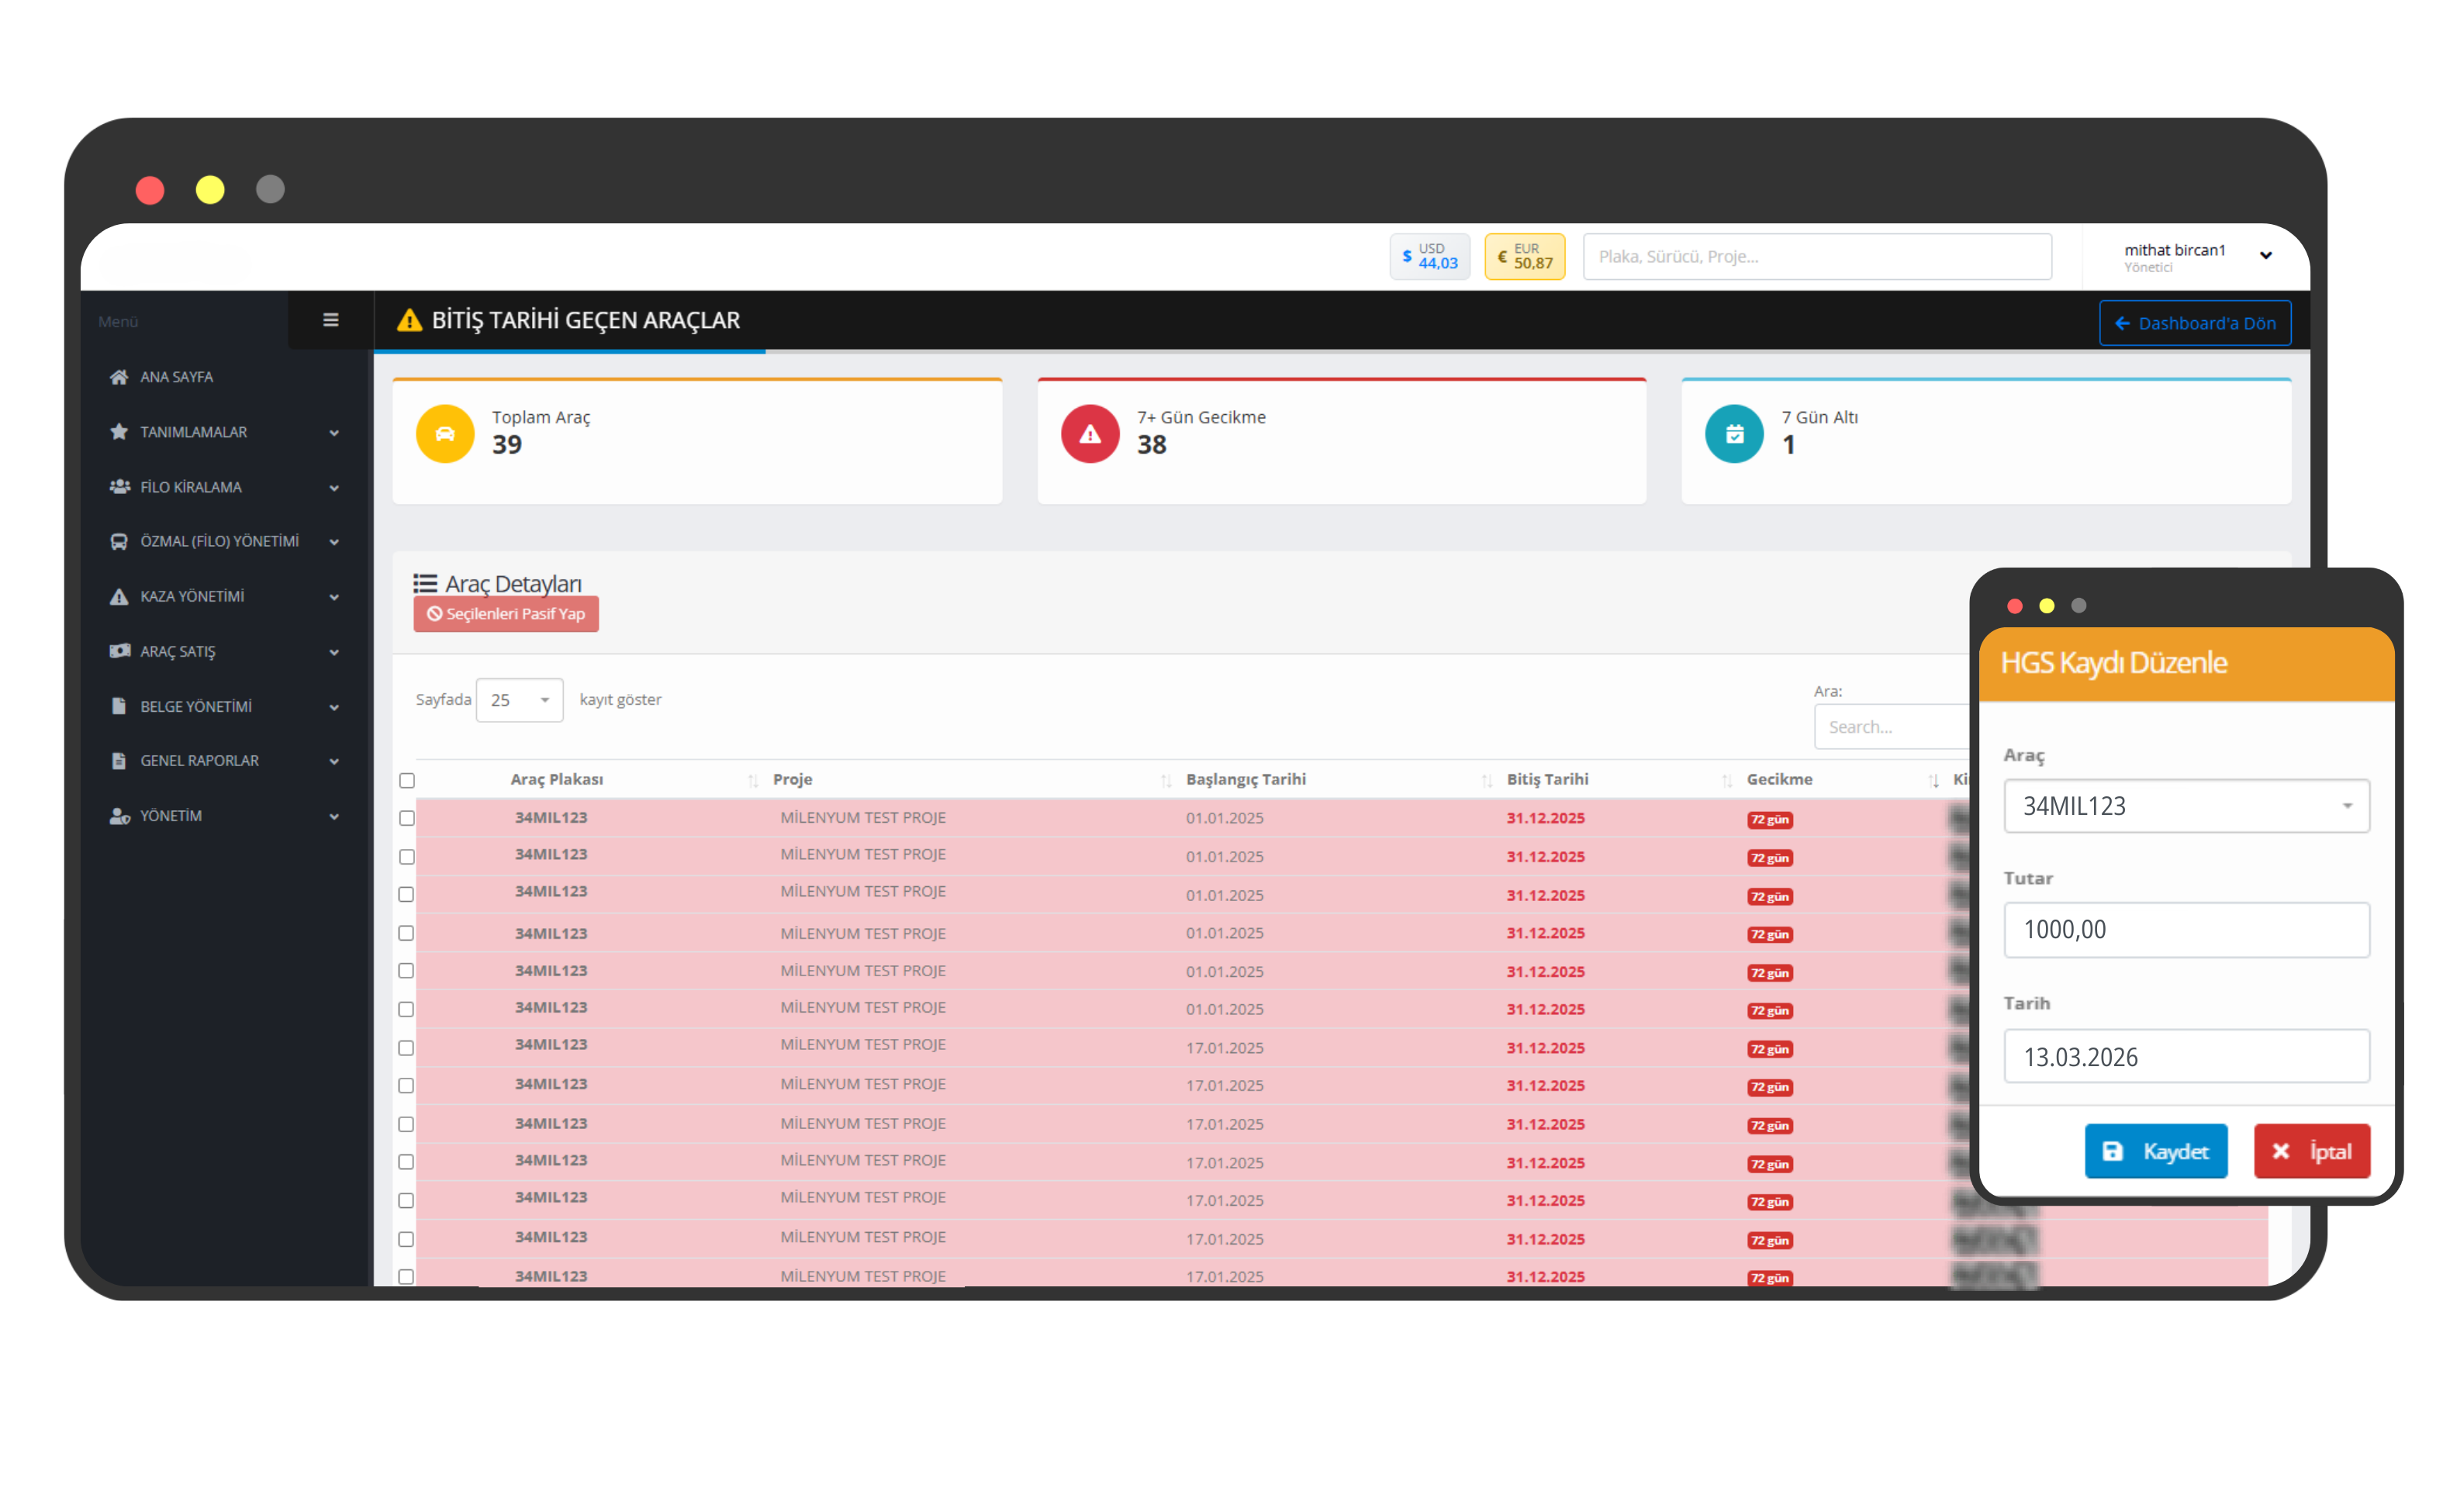
Task: Click the red warning 7+ Gün Gecikme icon
Action: point(1089,433)
